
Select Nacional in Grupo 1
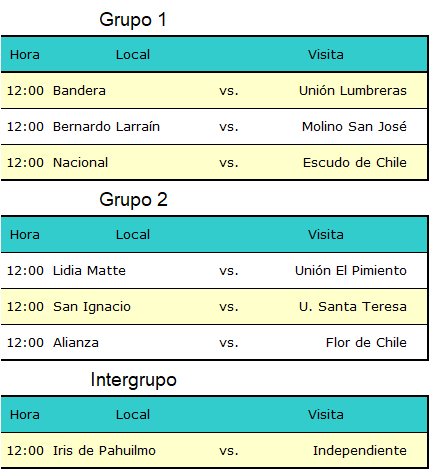(81, 163)
